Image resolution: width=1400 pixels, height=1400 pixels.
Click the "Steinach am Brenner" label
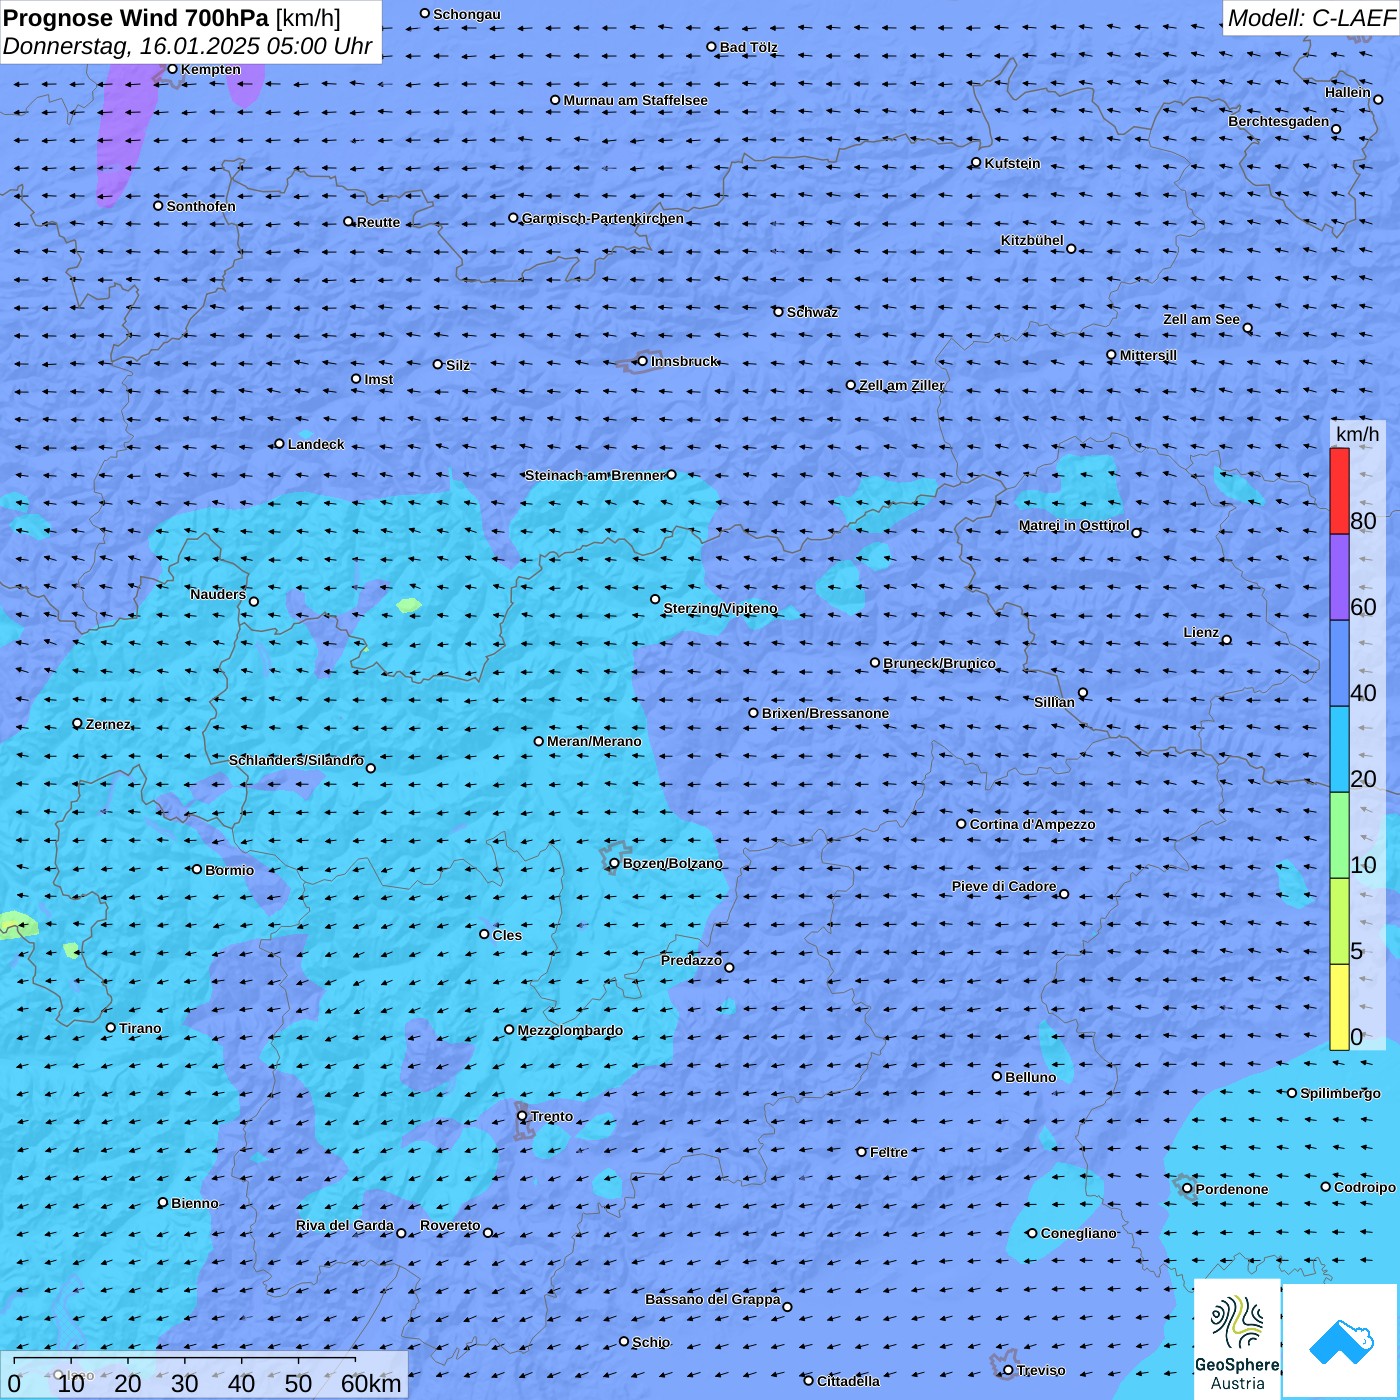click(595, 475)
